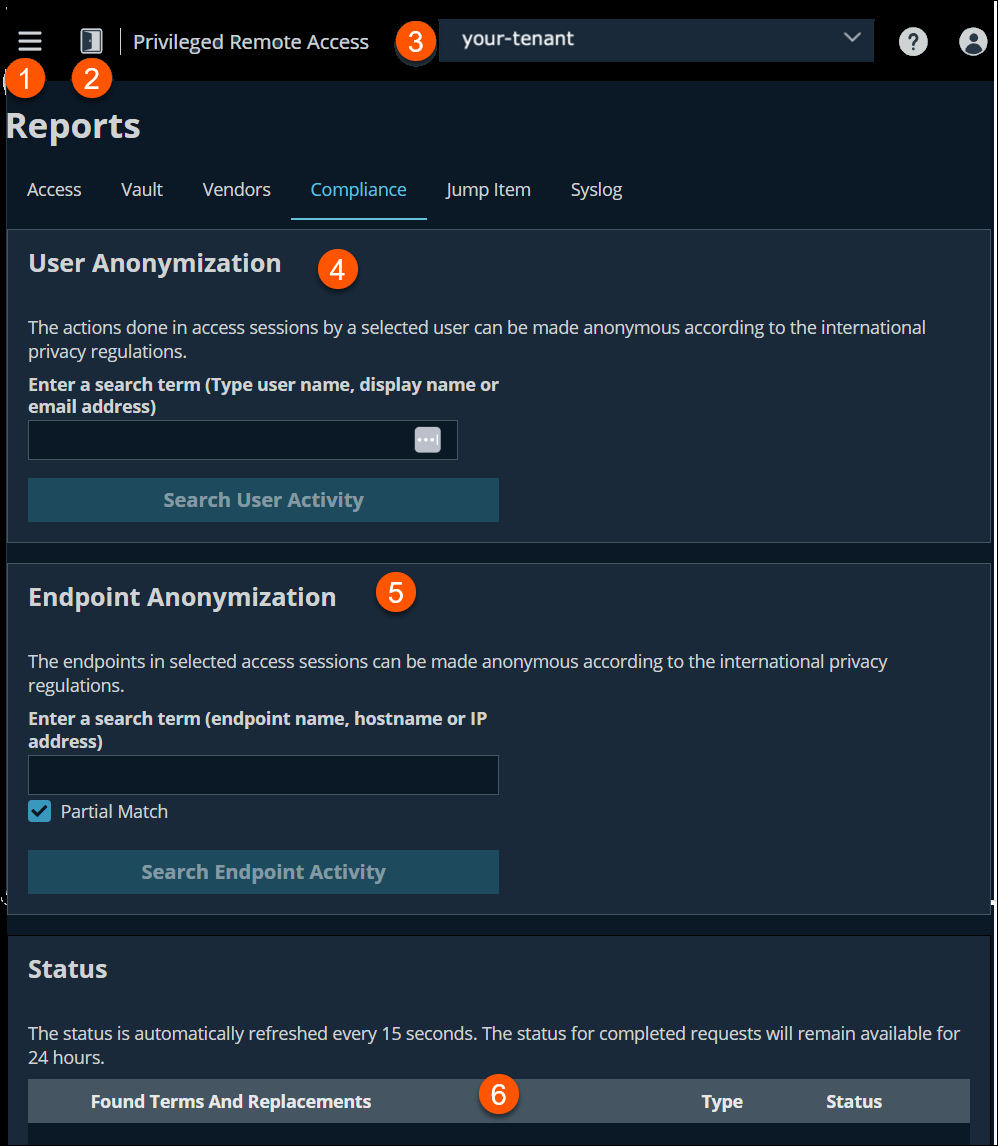Screen dimensions: 998x1146
Task: Click the ellipsis icon in user search field
Action: [427, 440]
